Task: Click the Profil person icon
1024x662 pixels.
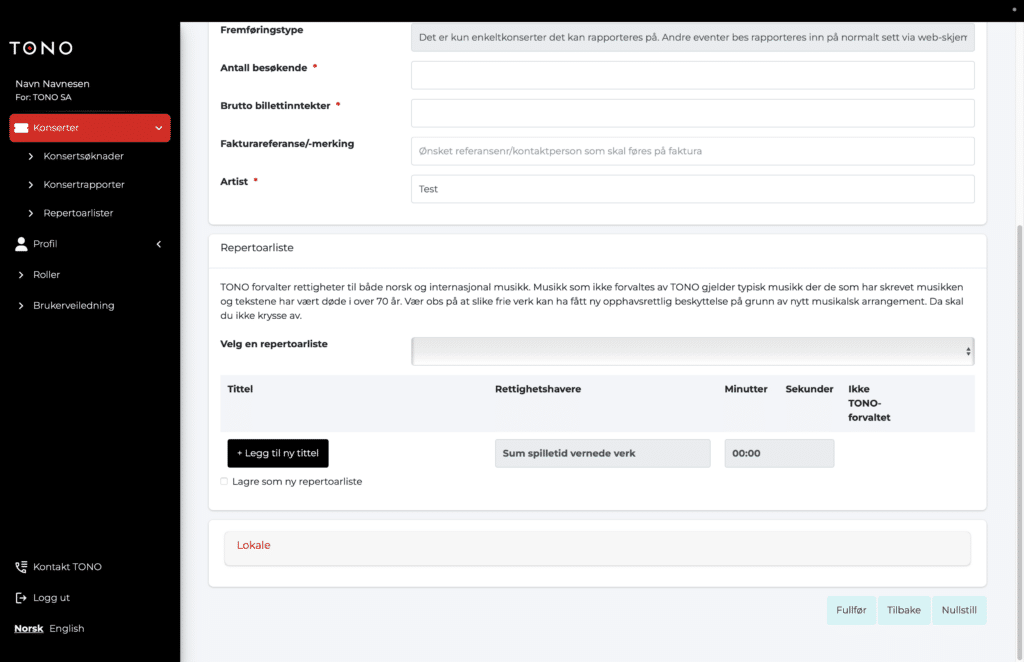Action: click(x=21, y=244)
